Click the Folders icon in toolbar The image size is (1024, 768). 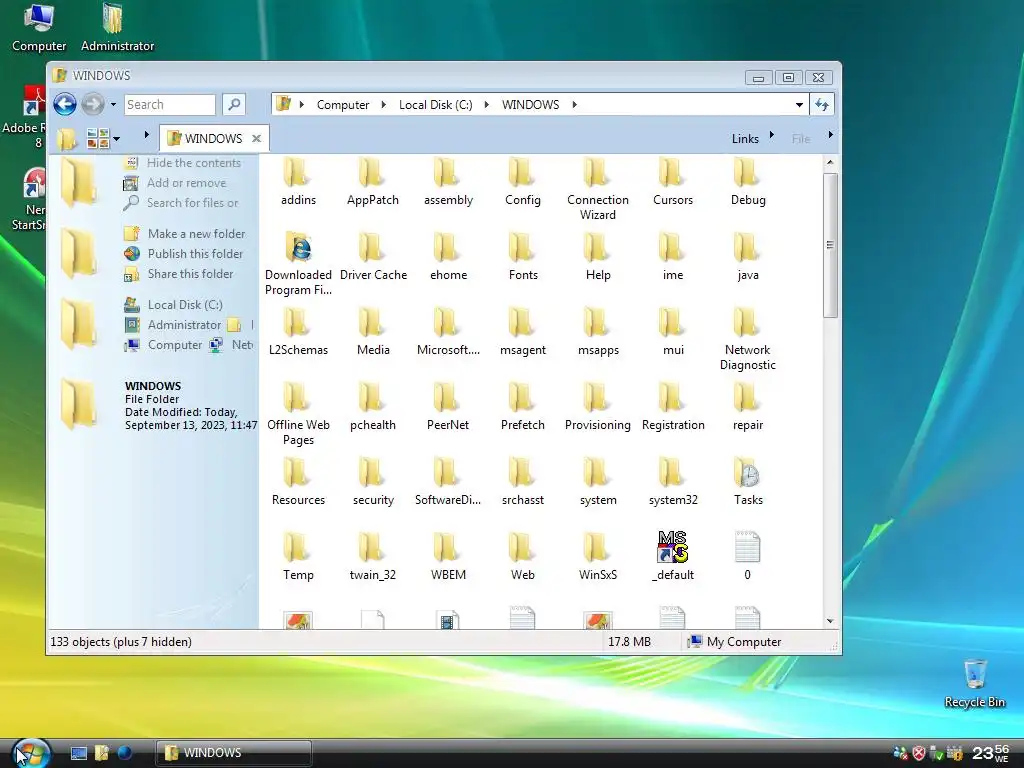coord(66,138)
